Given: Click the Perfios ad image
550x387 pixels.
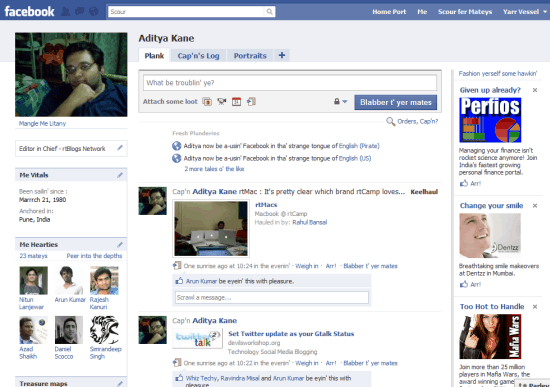Looking at the screenshot, I should coord(490,120).
